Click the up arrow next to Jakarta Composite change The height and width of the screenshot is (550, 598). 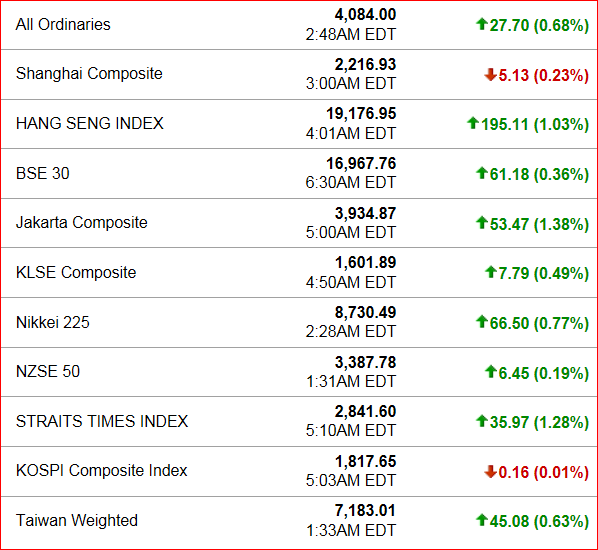click(482, 222)
